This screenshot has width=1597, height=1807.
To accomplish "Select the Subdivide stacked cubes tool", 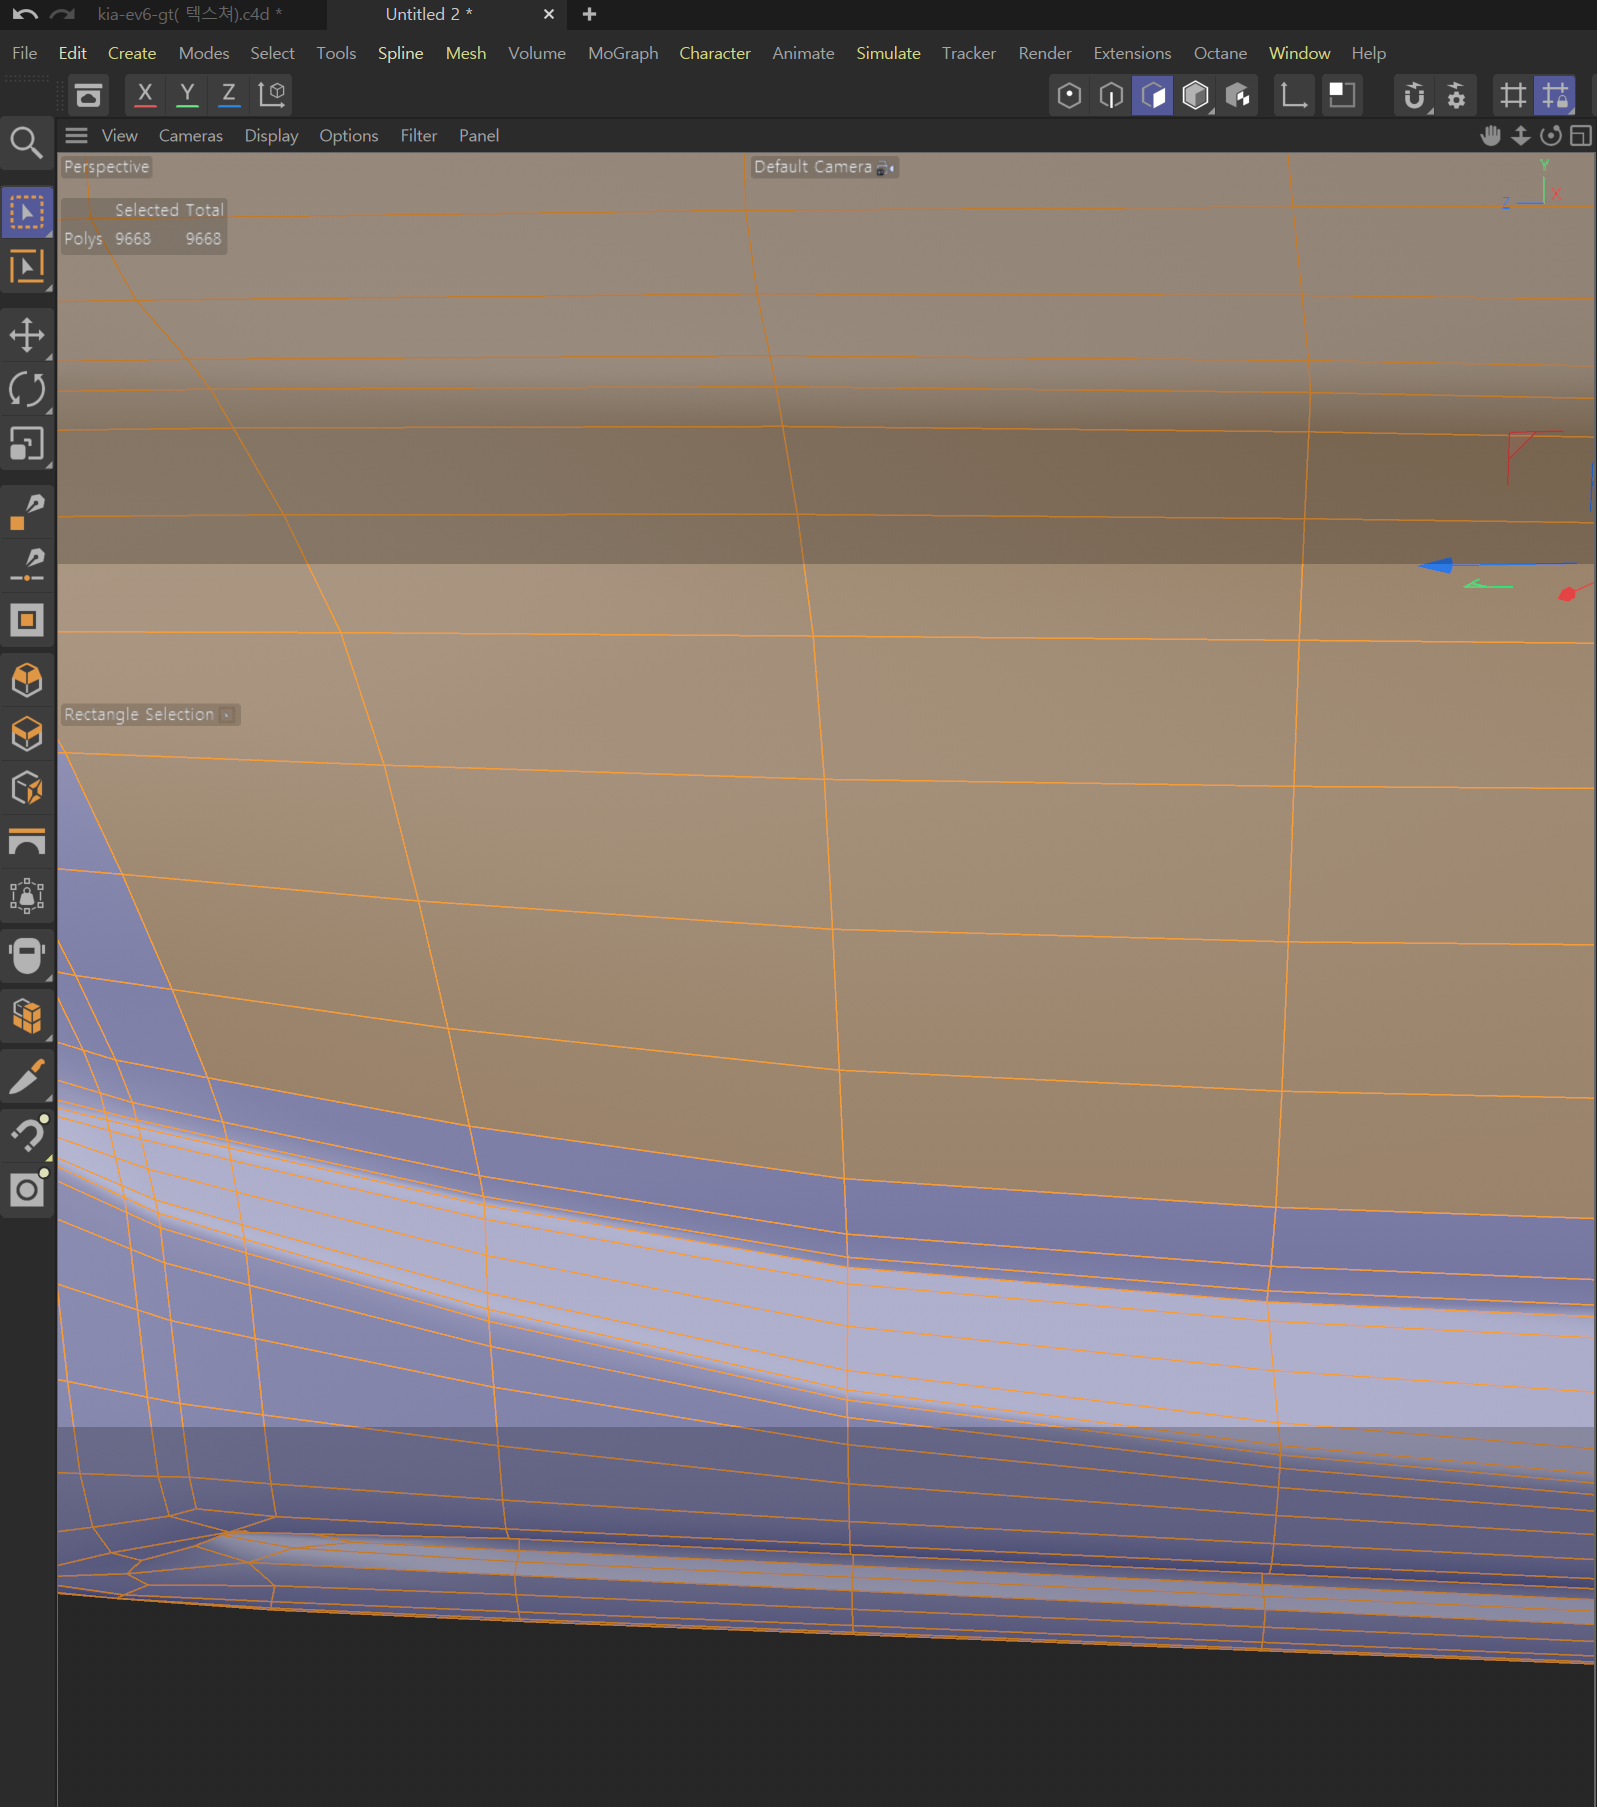I will tap(26, 1016).
